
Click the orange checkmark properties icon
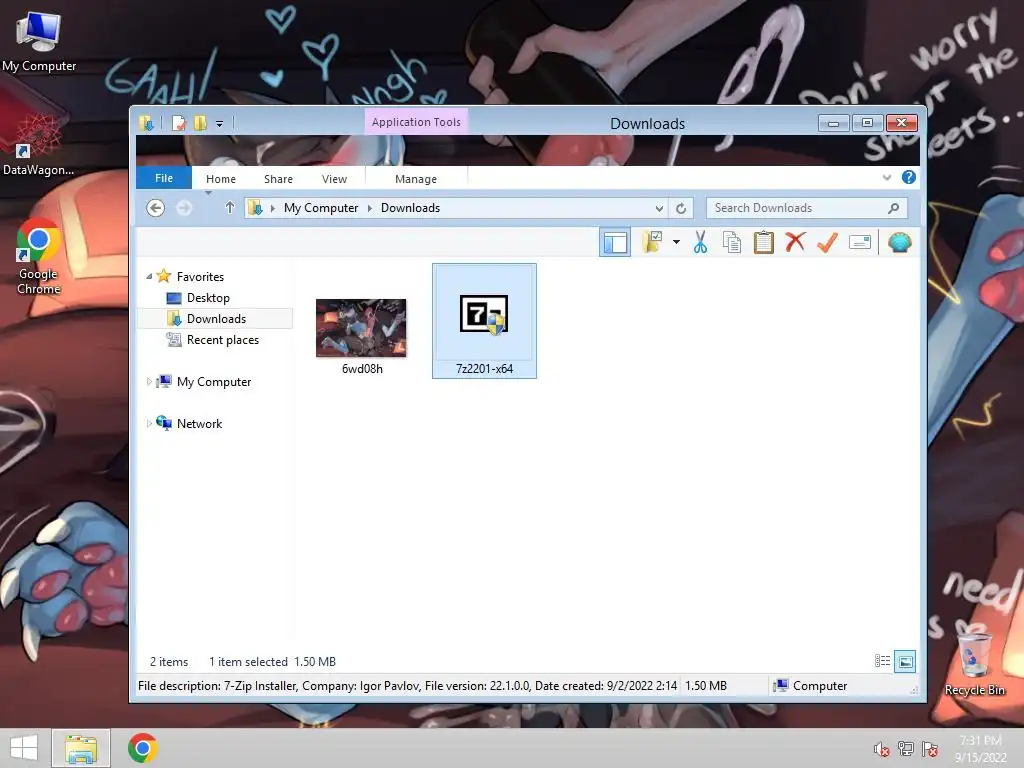coord(827,242)
